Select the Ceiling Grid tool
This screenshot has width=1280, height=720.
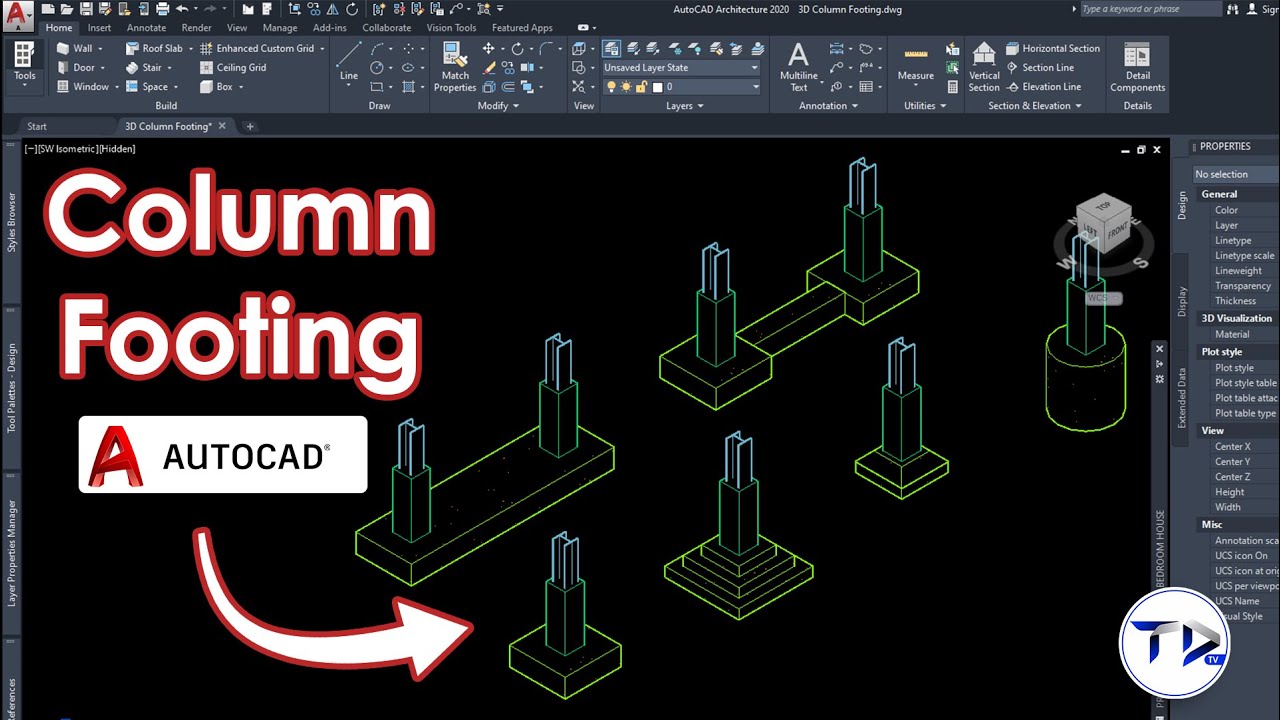(x=233, y=67)
